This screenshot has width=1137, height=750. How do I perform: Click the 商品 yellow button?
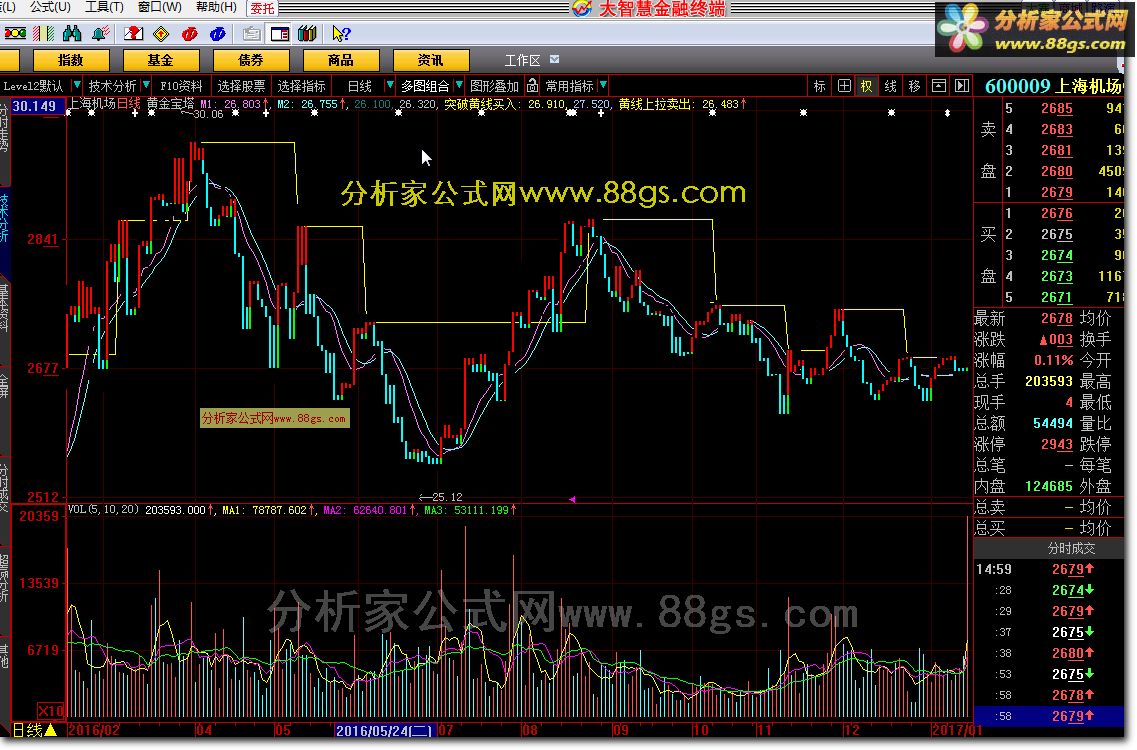coord(340,60)
